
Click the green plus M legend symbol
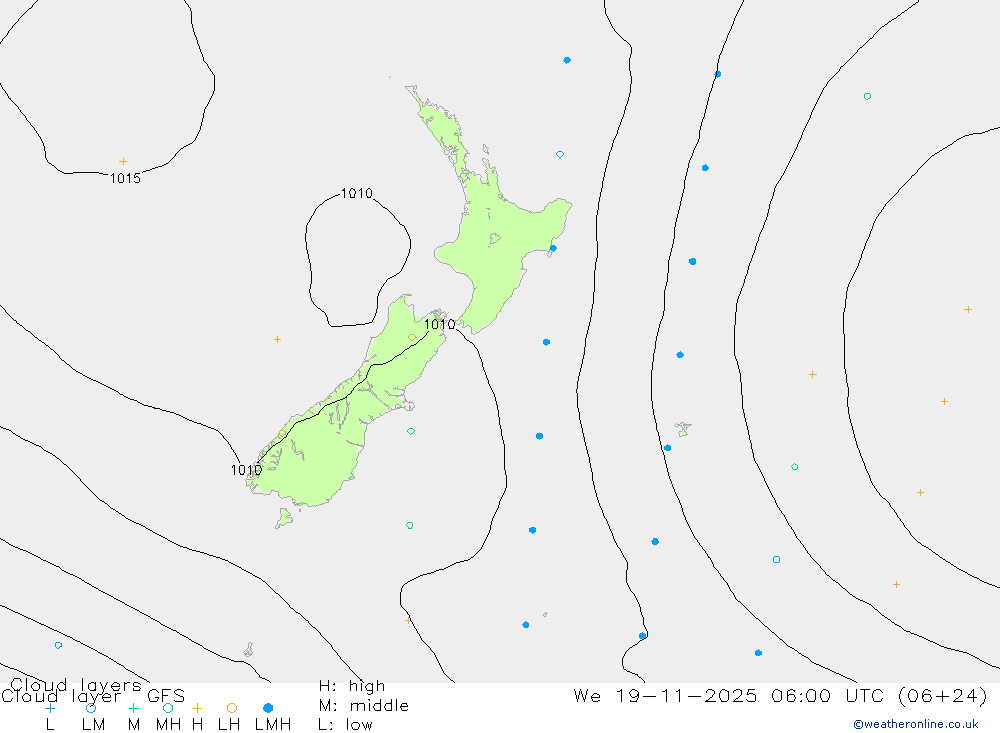133,708
